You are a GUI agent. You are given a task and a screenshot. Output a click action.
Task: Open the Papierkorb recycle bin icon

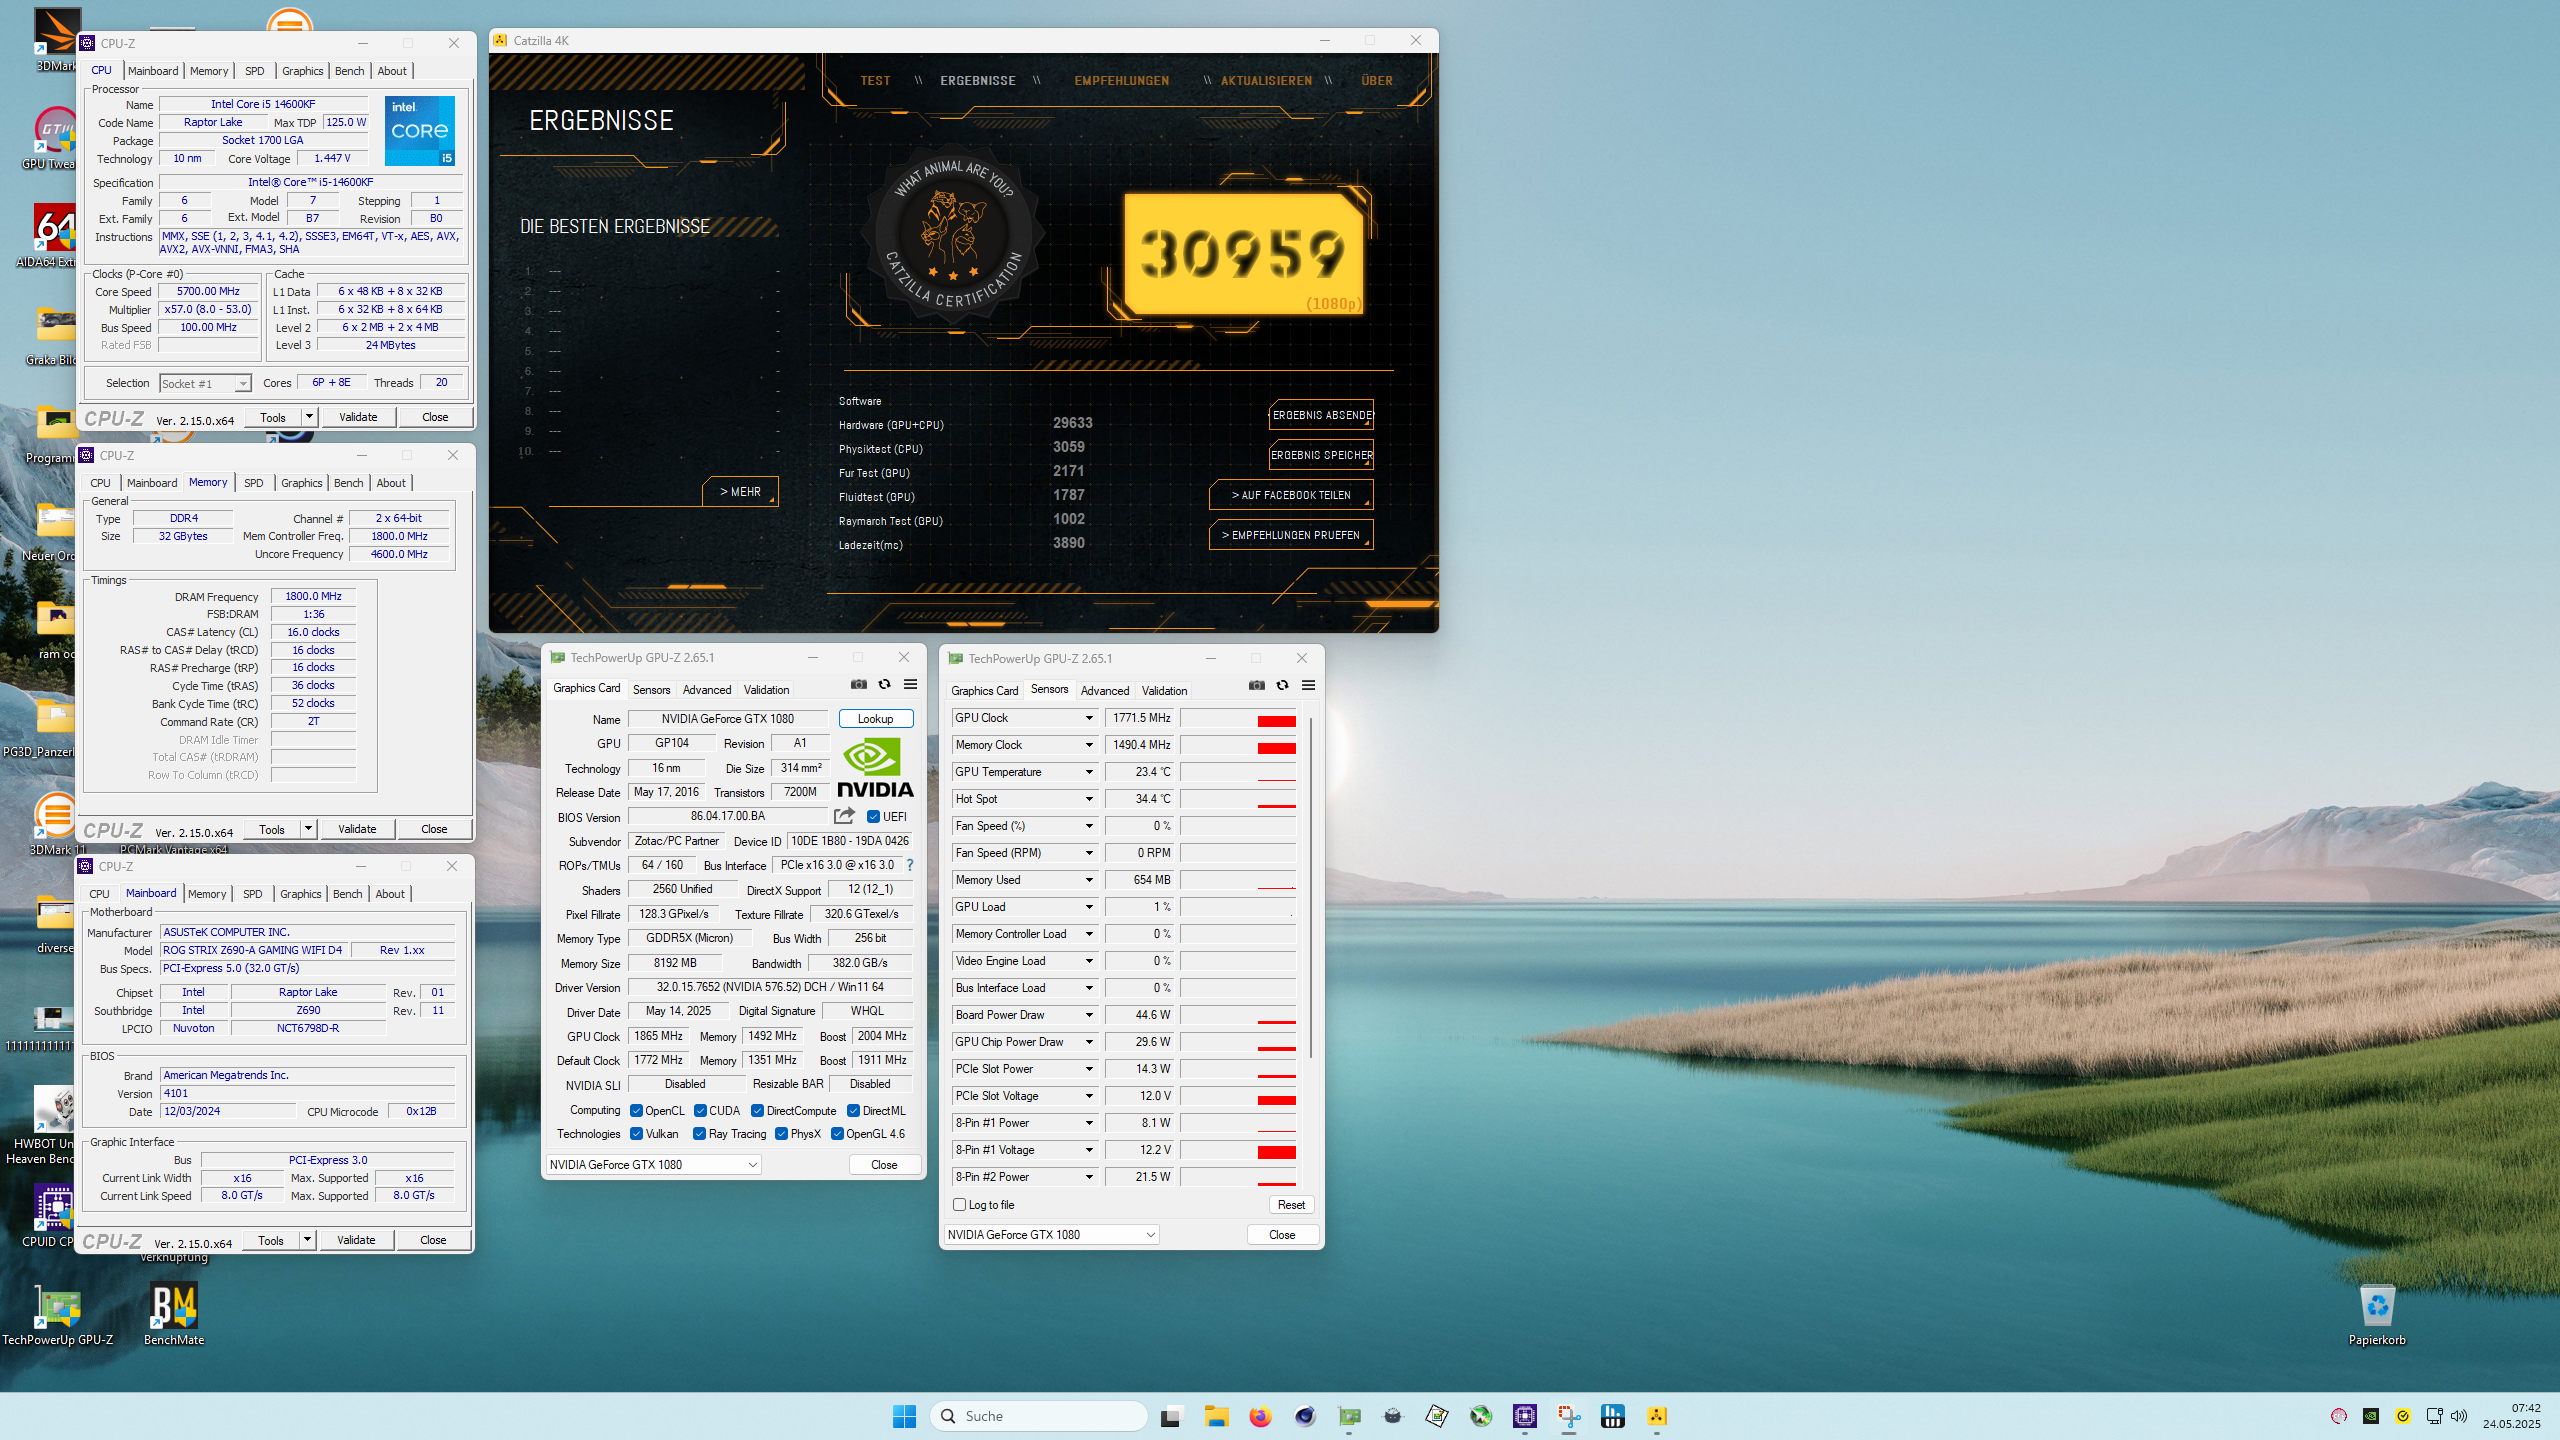click(x=2377, y=1315)
